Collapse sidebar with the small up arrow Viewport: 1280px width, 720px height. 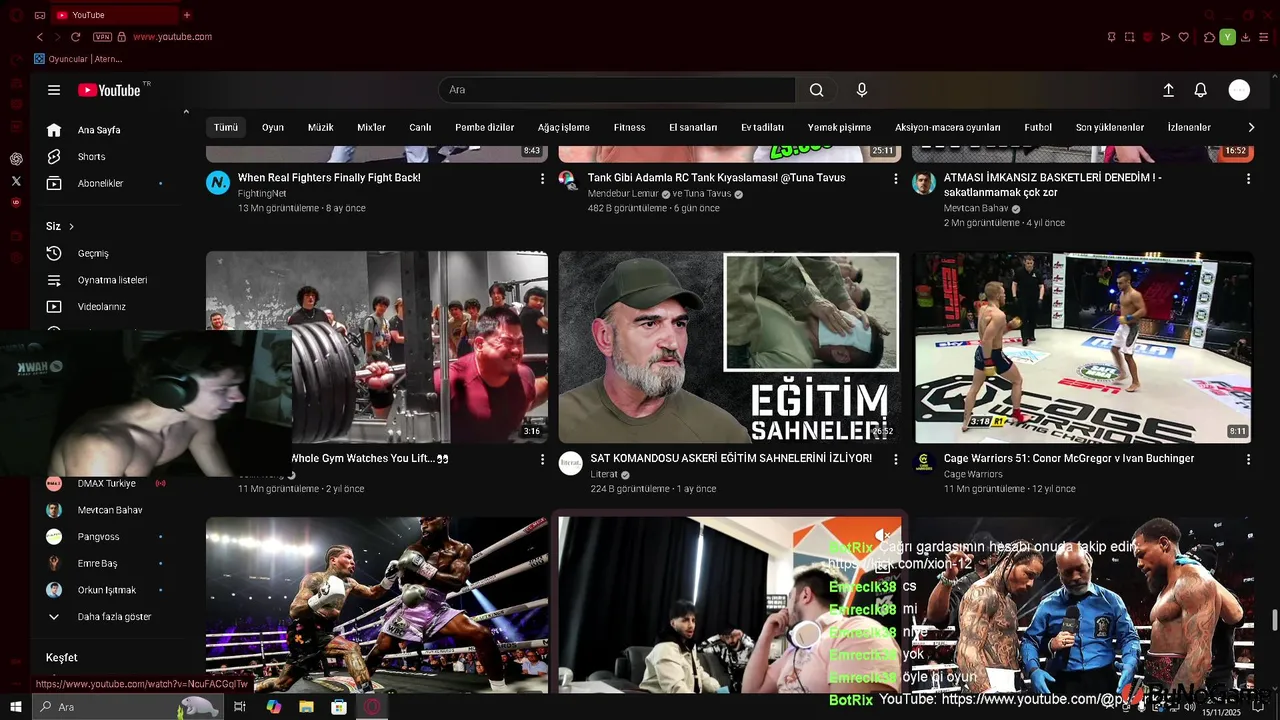pyautogui.click(x=186, y=112)
